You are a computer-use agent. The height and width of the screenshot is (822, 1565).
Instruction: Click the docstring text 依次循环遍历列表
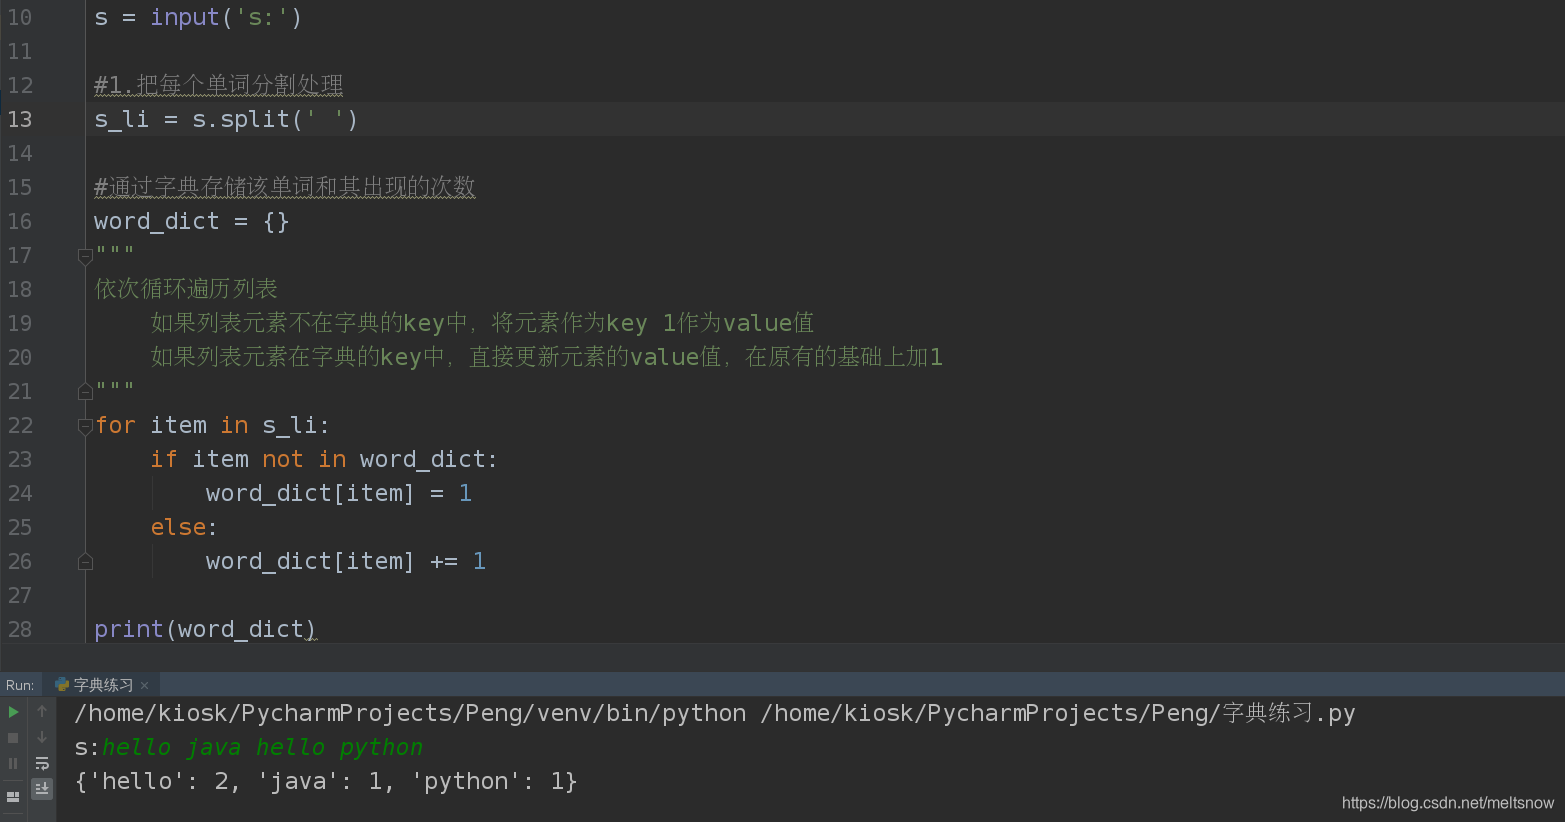tap(186, 289)
